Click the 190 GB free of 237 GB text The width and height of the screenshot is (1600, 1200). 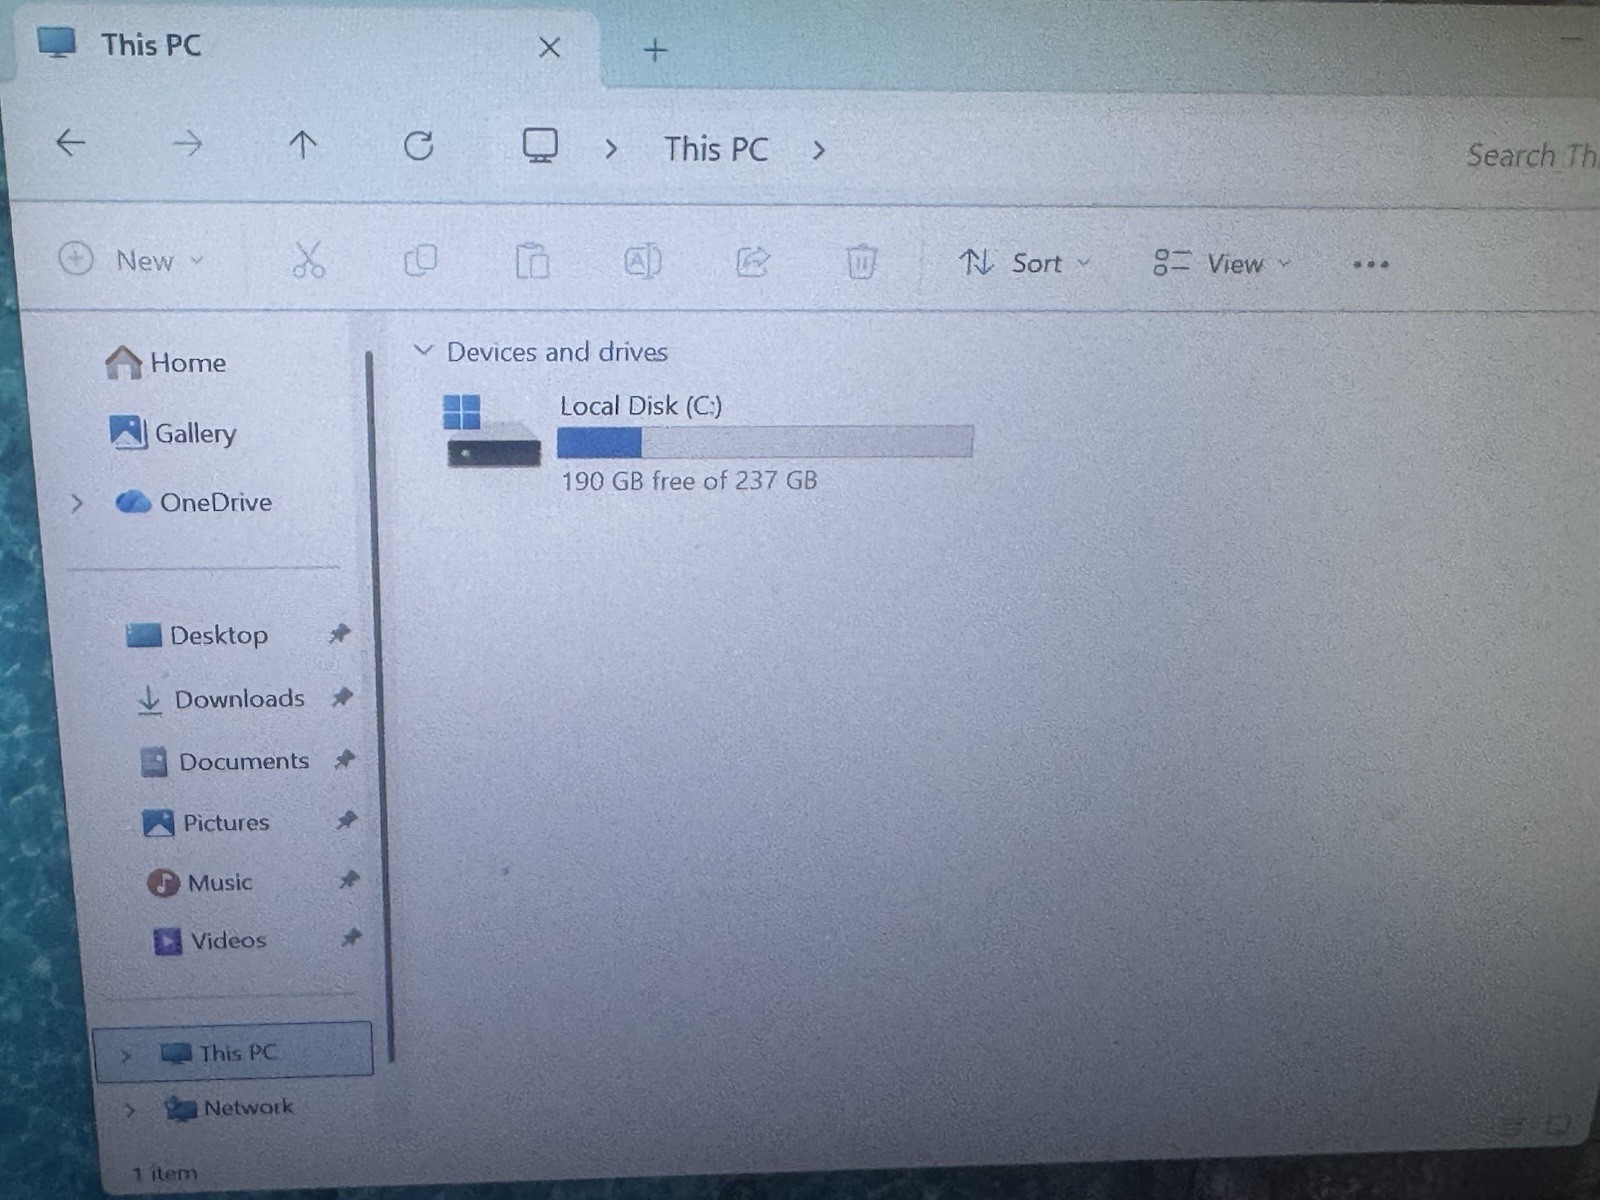(689, 481)
